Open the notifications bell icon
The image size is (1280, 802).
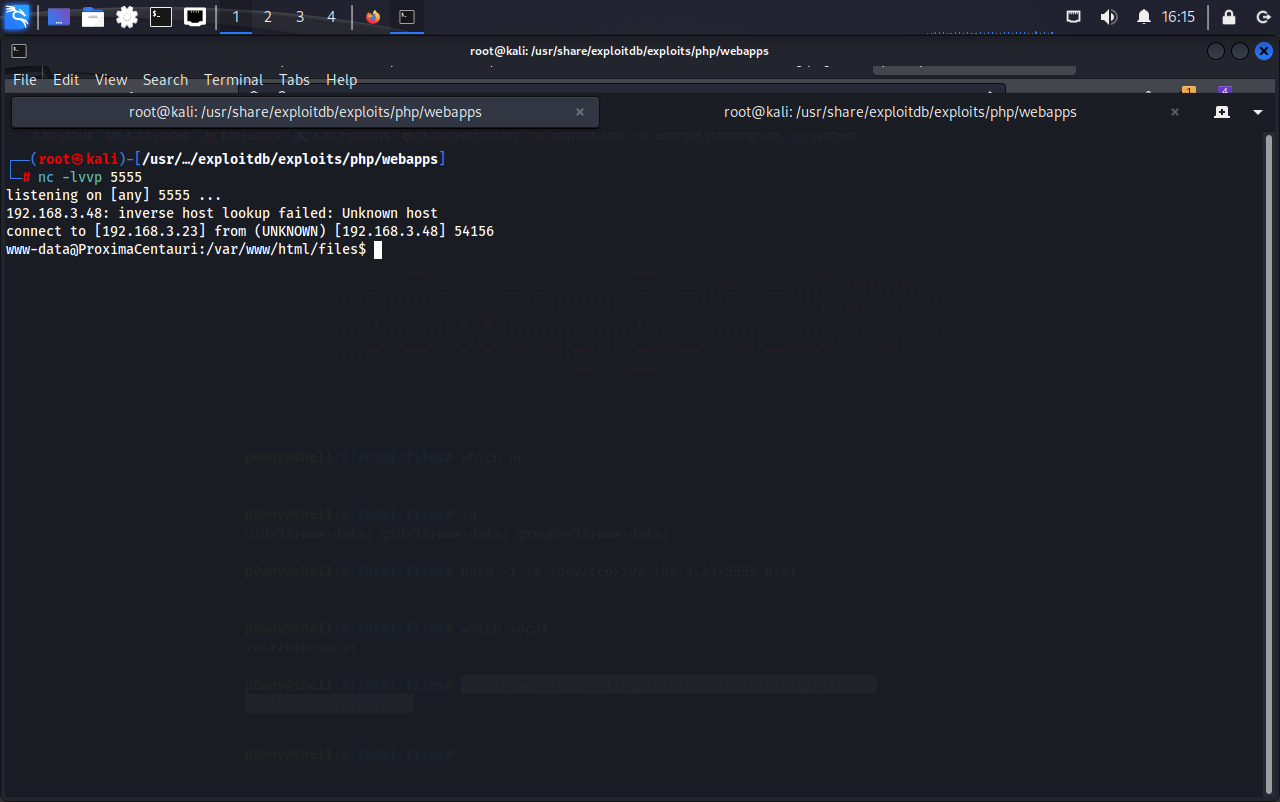(x=1144, y=17)
